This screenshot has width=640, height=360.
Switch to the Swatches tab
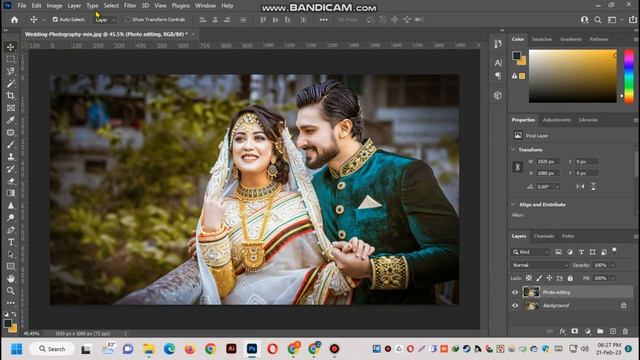542,39
